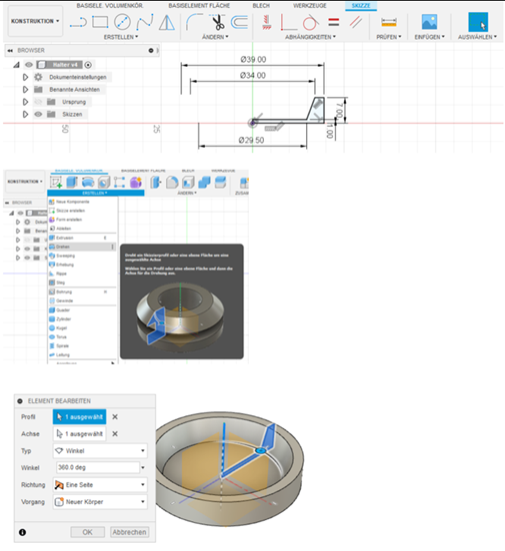This screenshot has width=505, height=551.
Task: Choose Sweeping from the Erstellen menu
Action: pos(82,255)
